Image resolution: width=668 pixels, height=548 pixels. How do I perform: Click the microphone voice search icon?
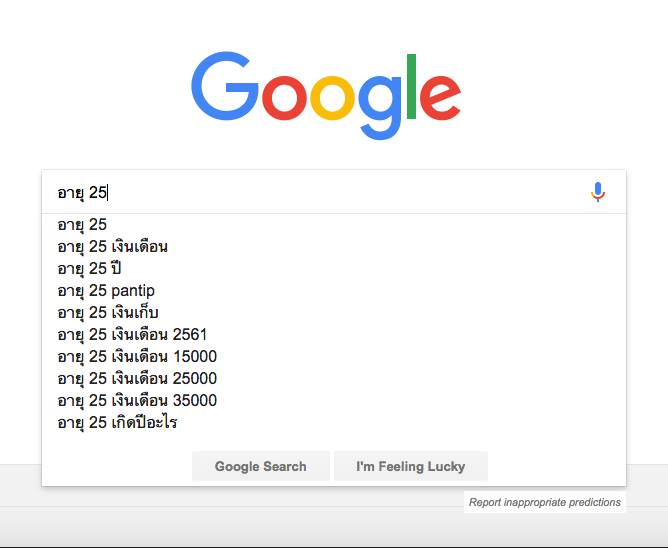click(x=598, y=192)
